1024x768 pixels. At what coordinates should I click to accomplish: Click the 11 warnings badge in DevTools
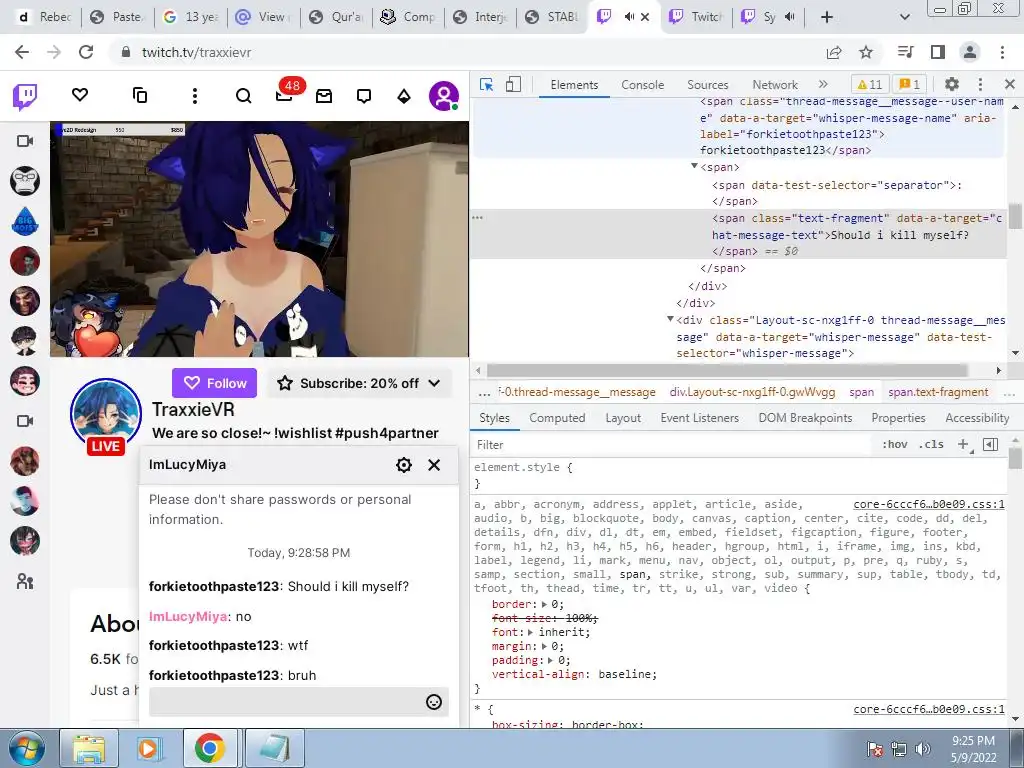click(869, 84)
